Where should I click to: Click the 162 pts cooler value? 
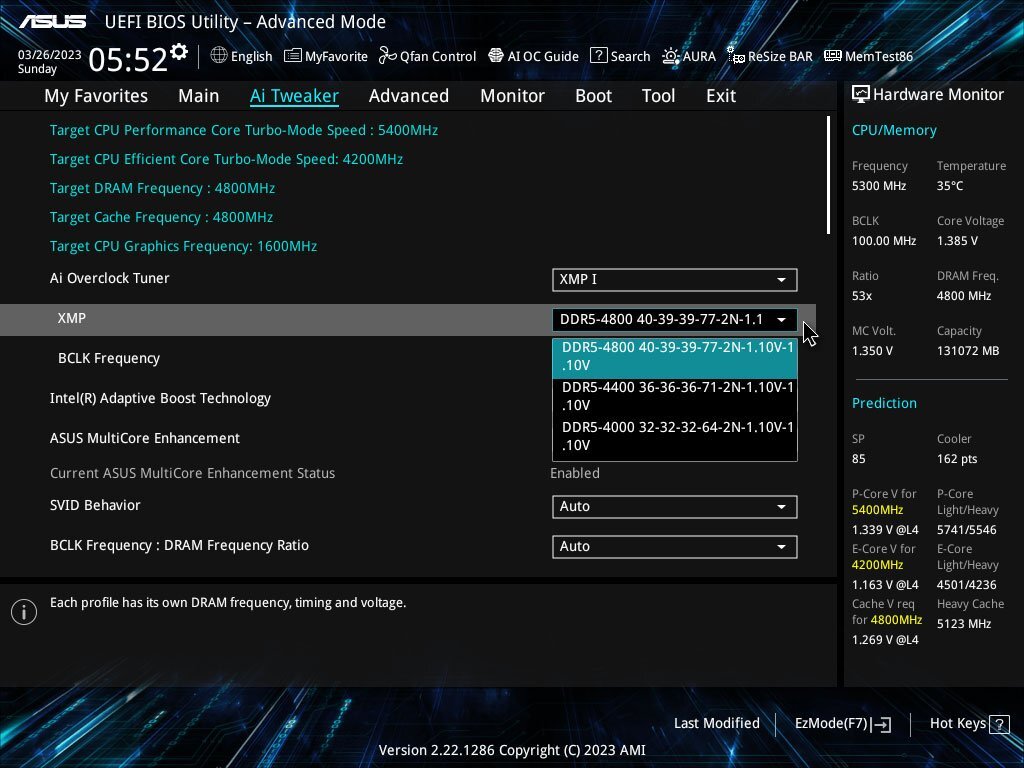(957, 459)
